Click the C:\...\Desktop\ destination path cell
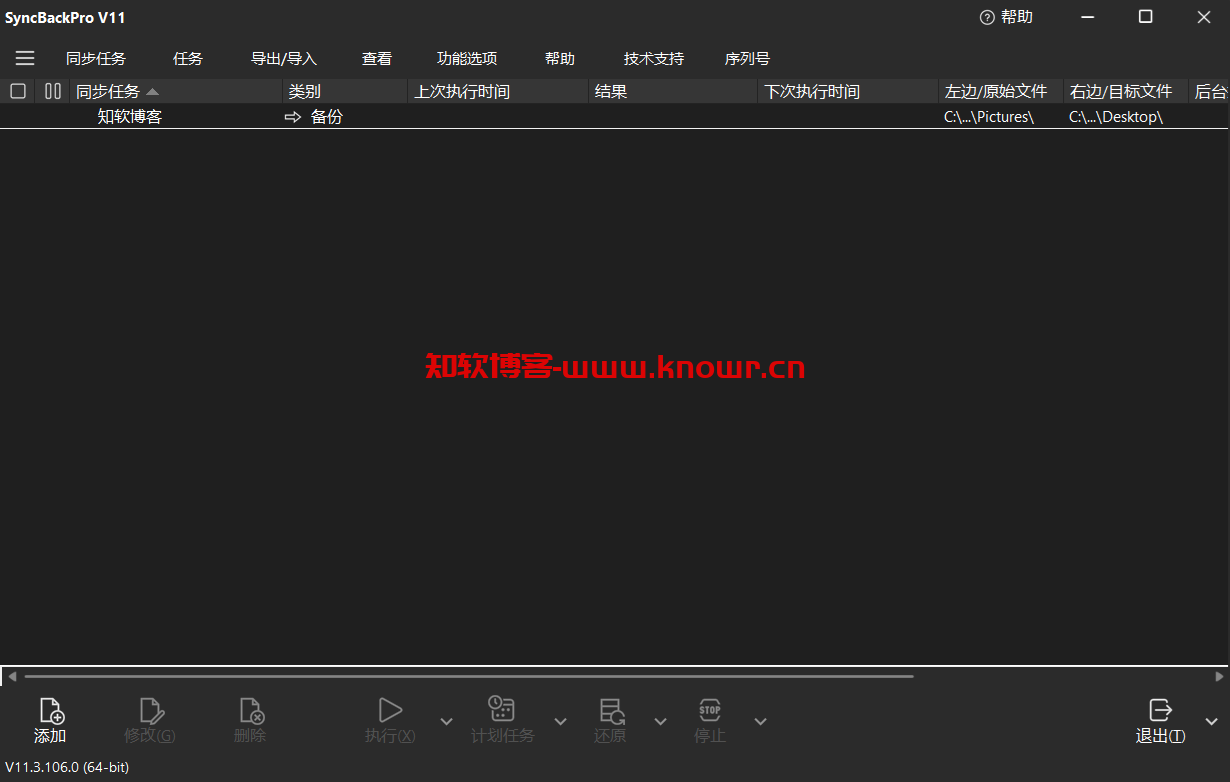This screenshot has height=782, width=1230. pos(1116,117)
